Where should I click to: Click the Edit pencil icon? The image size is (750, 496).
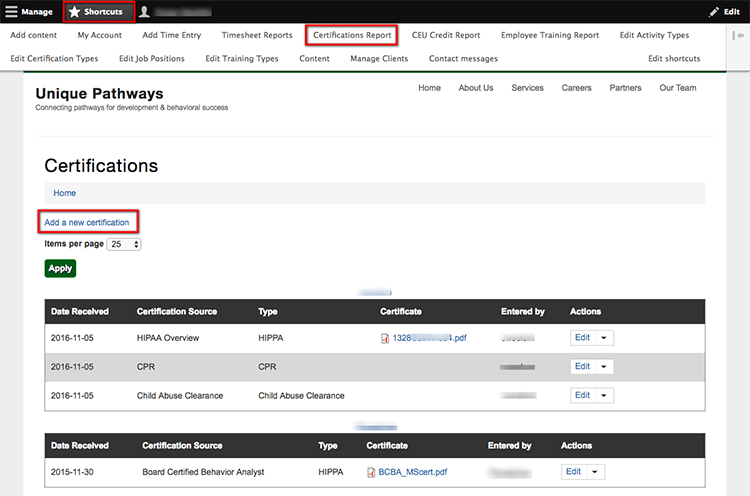pos(712,11)
